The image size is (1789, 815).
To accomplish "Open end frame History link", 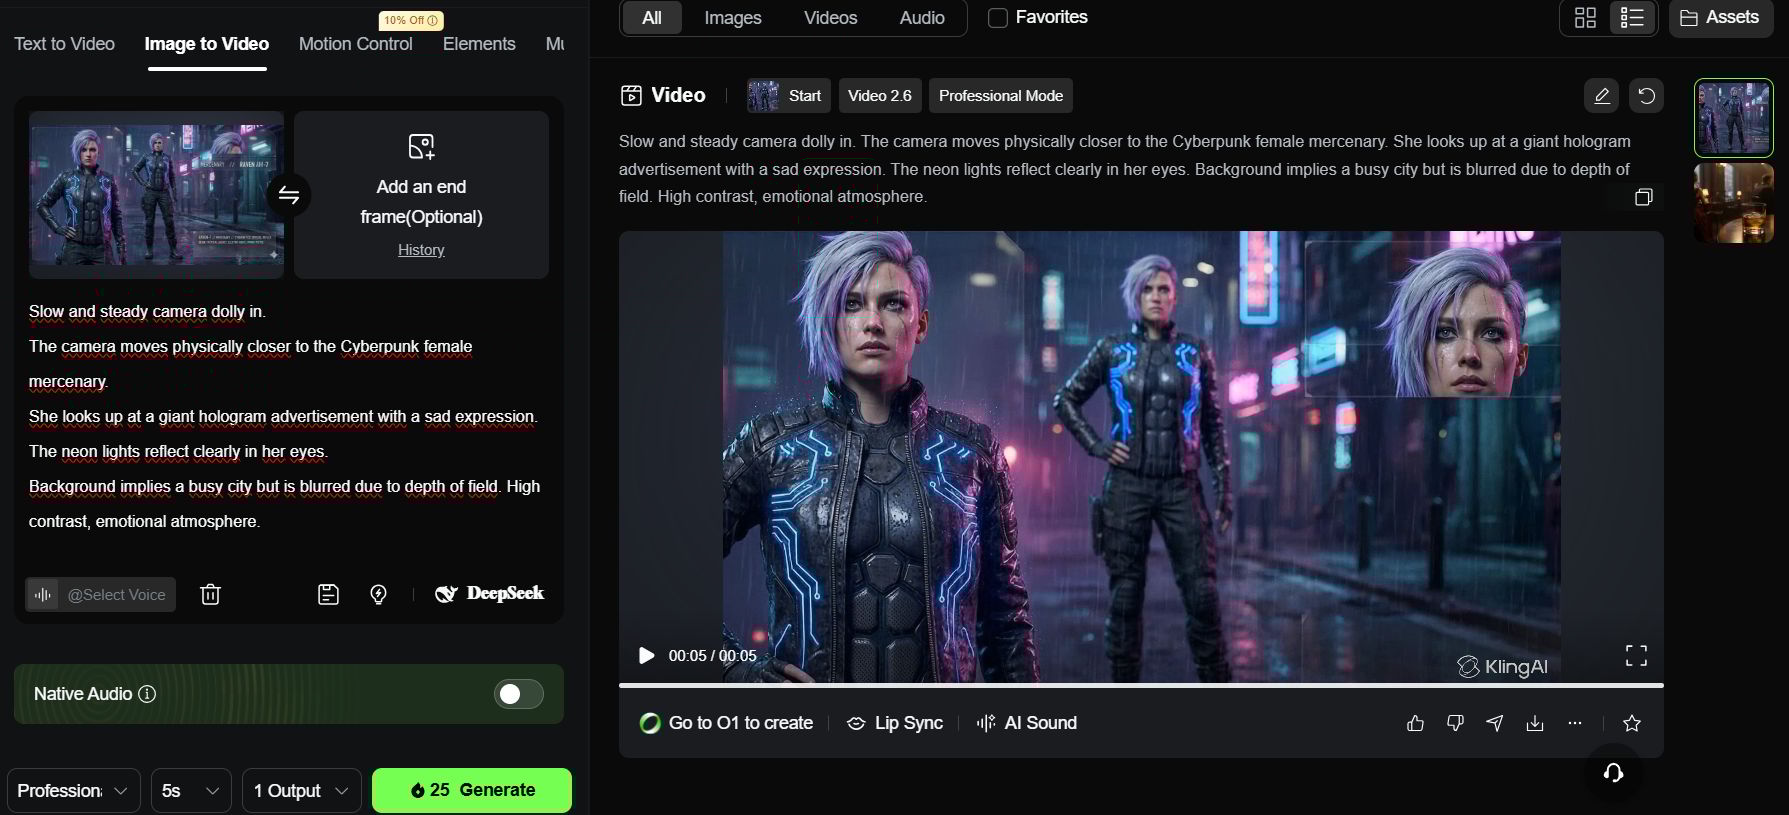I will click(421, 250).
